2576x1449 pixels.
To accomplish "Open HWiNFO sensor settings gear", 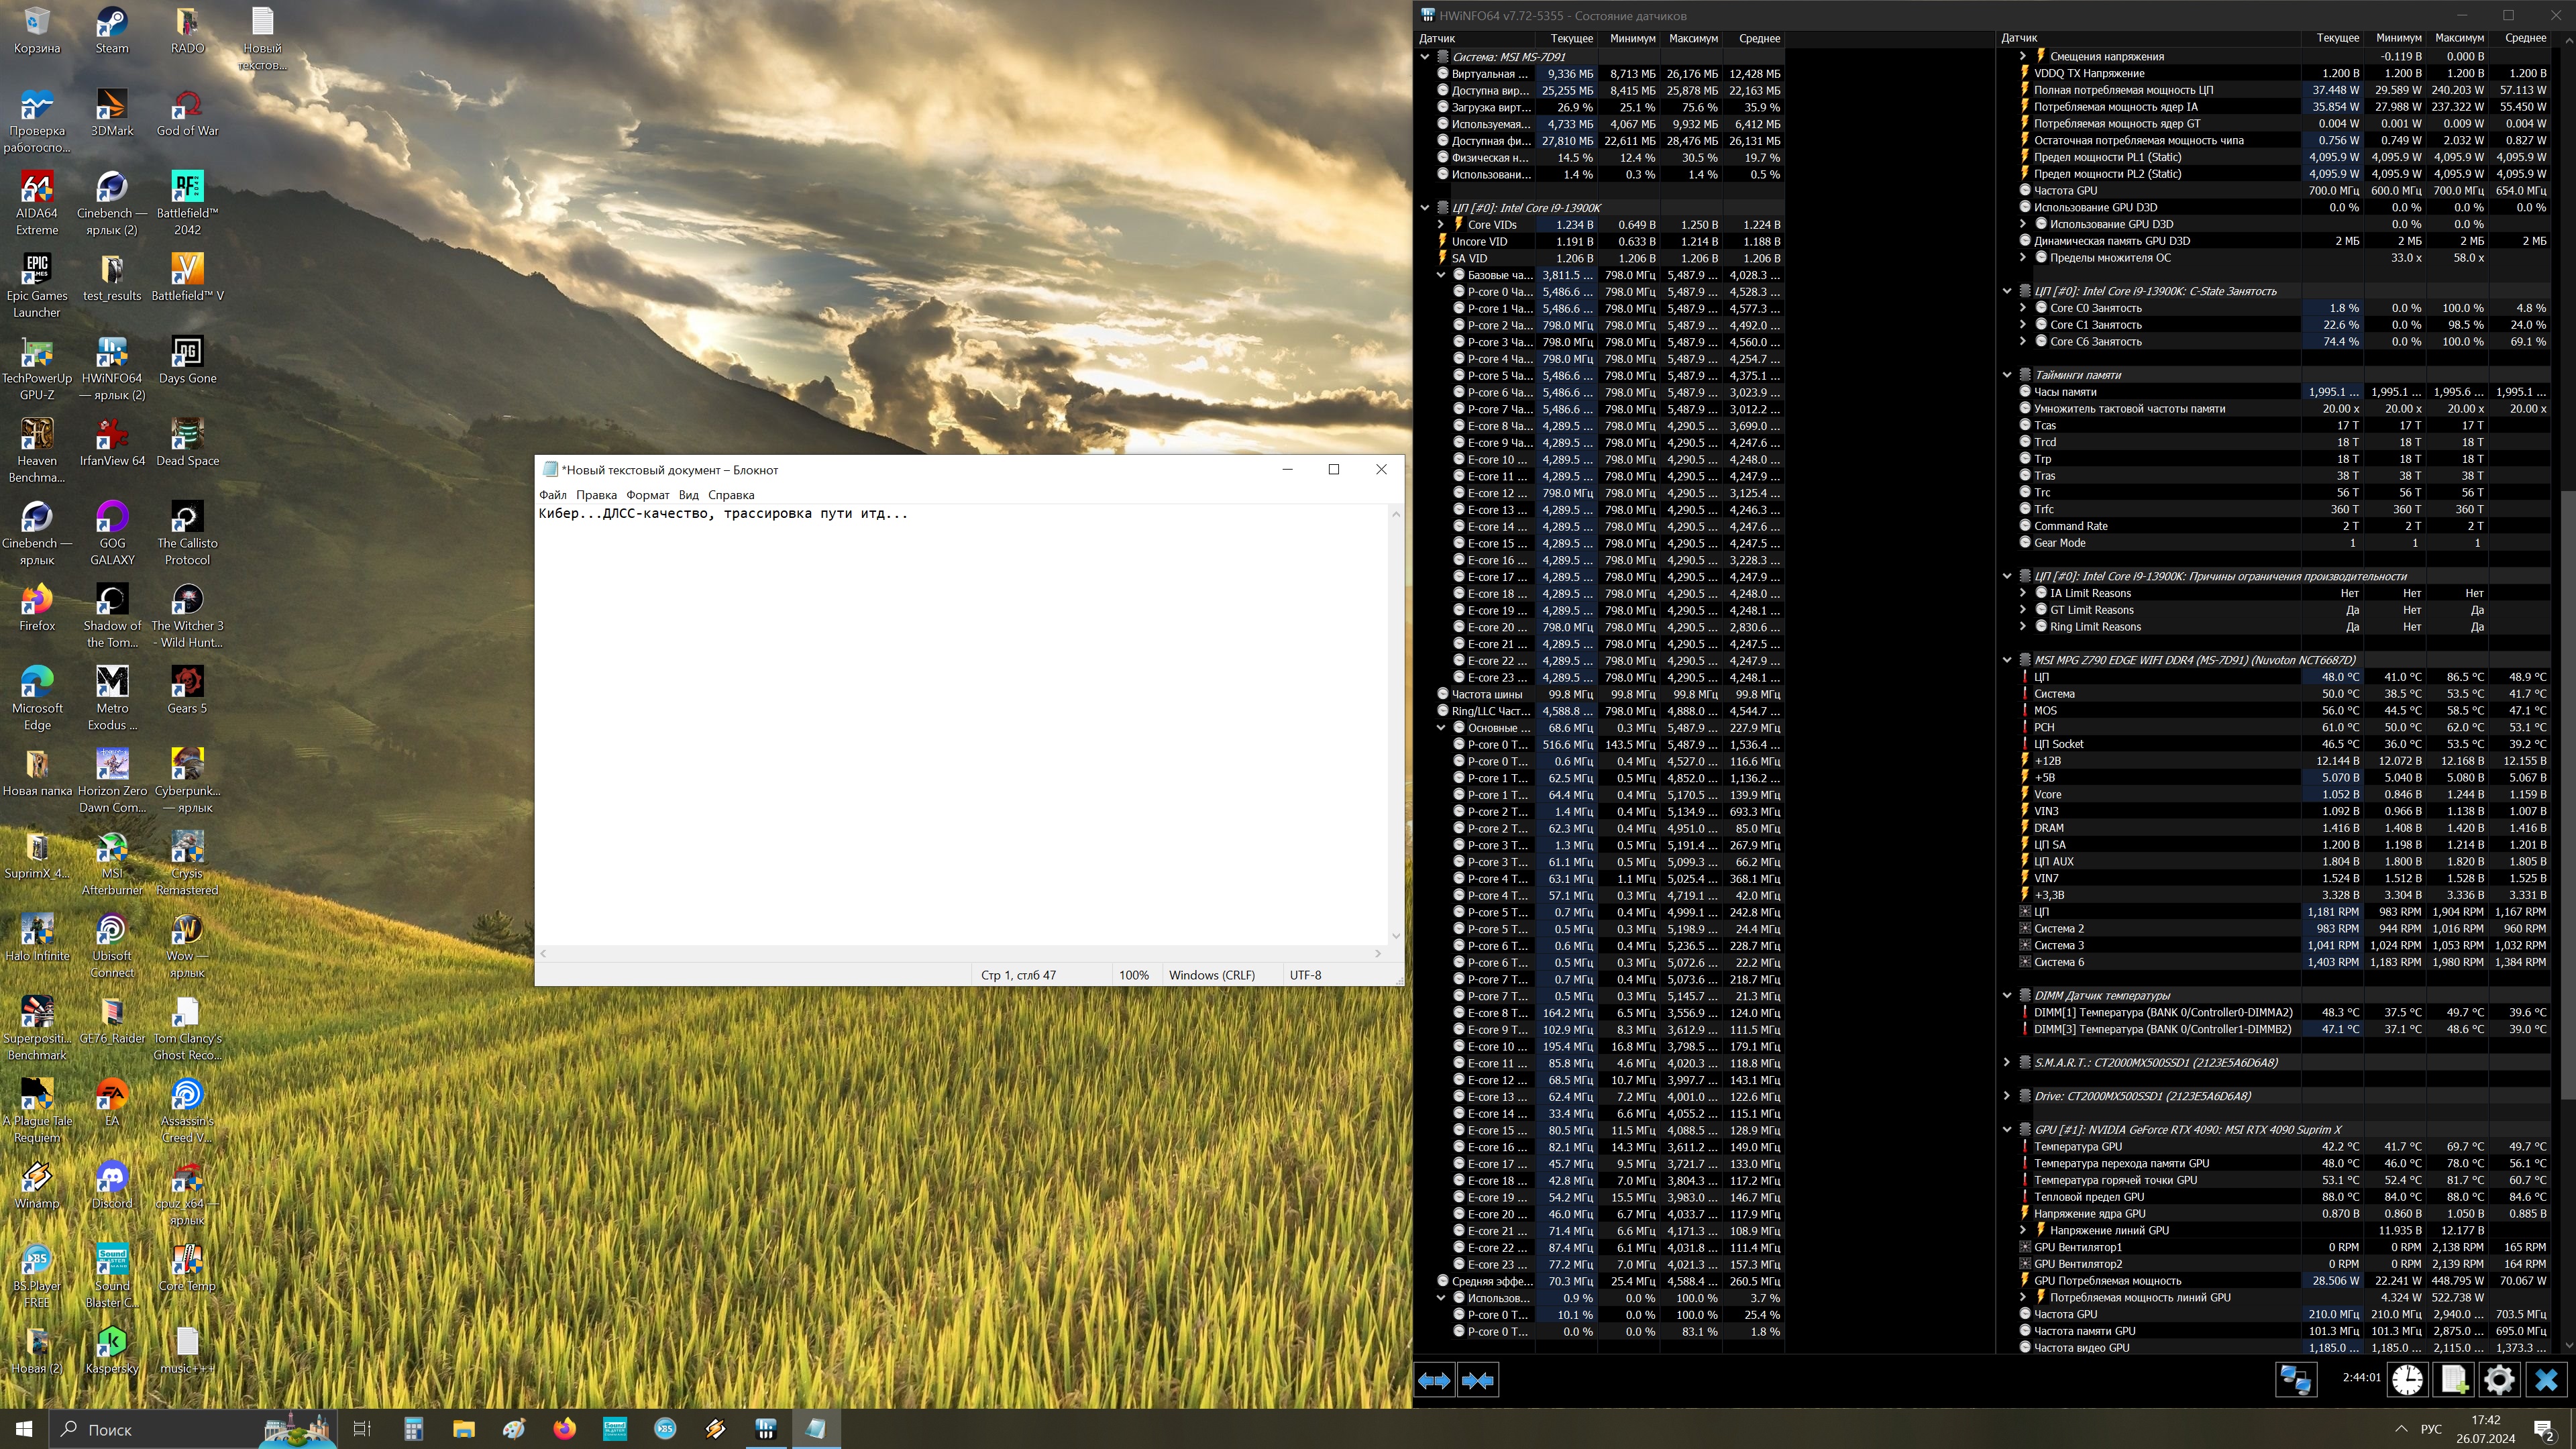I will pyautogui.click(x=2499, y=1380).
